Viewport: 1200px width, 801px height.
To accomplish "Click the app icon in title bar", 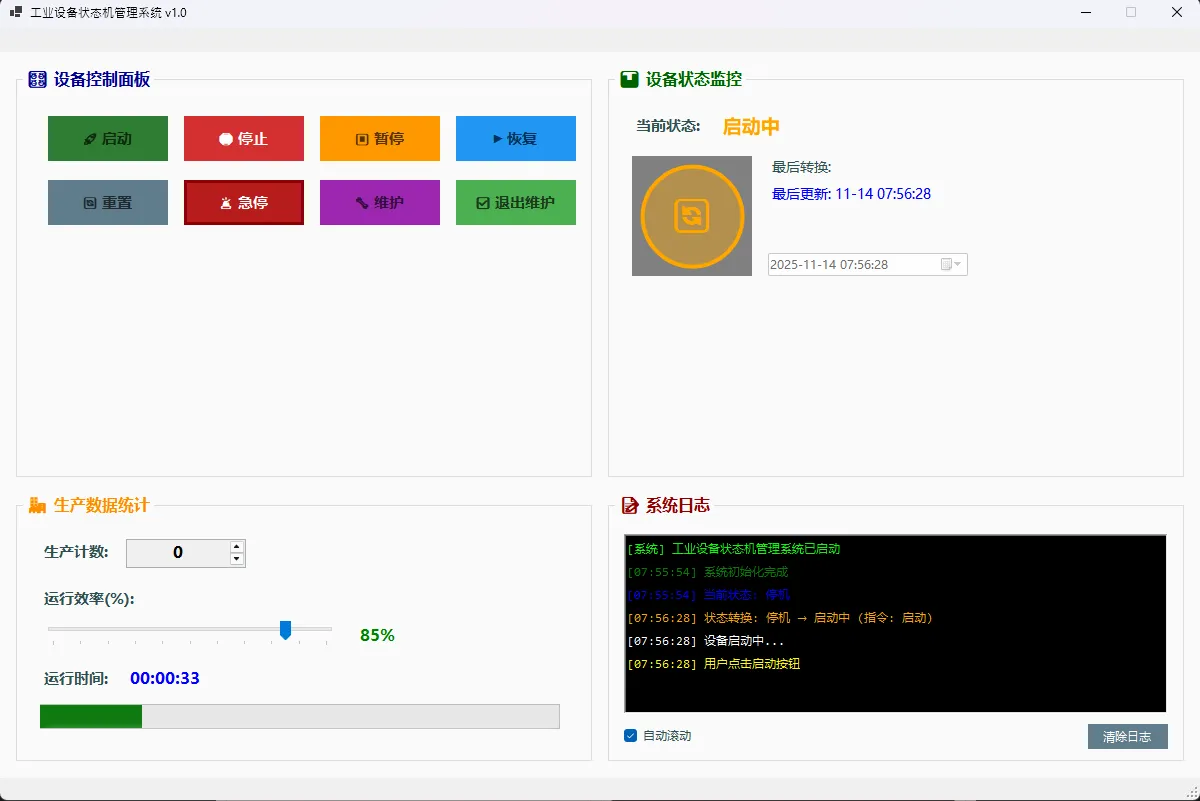I will 15,13.
